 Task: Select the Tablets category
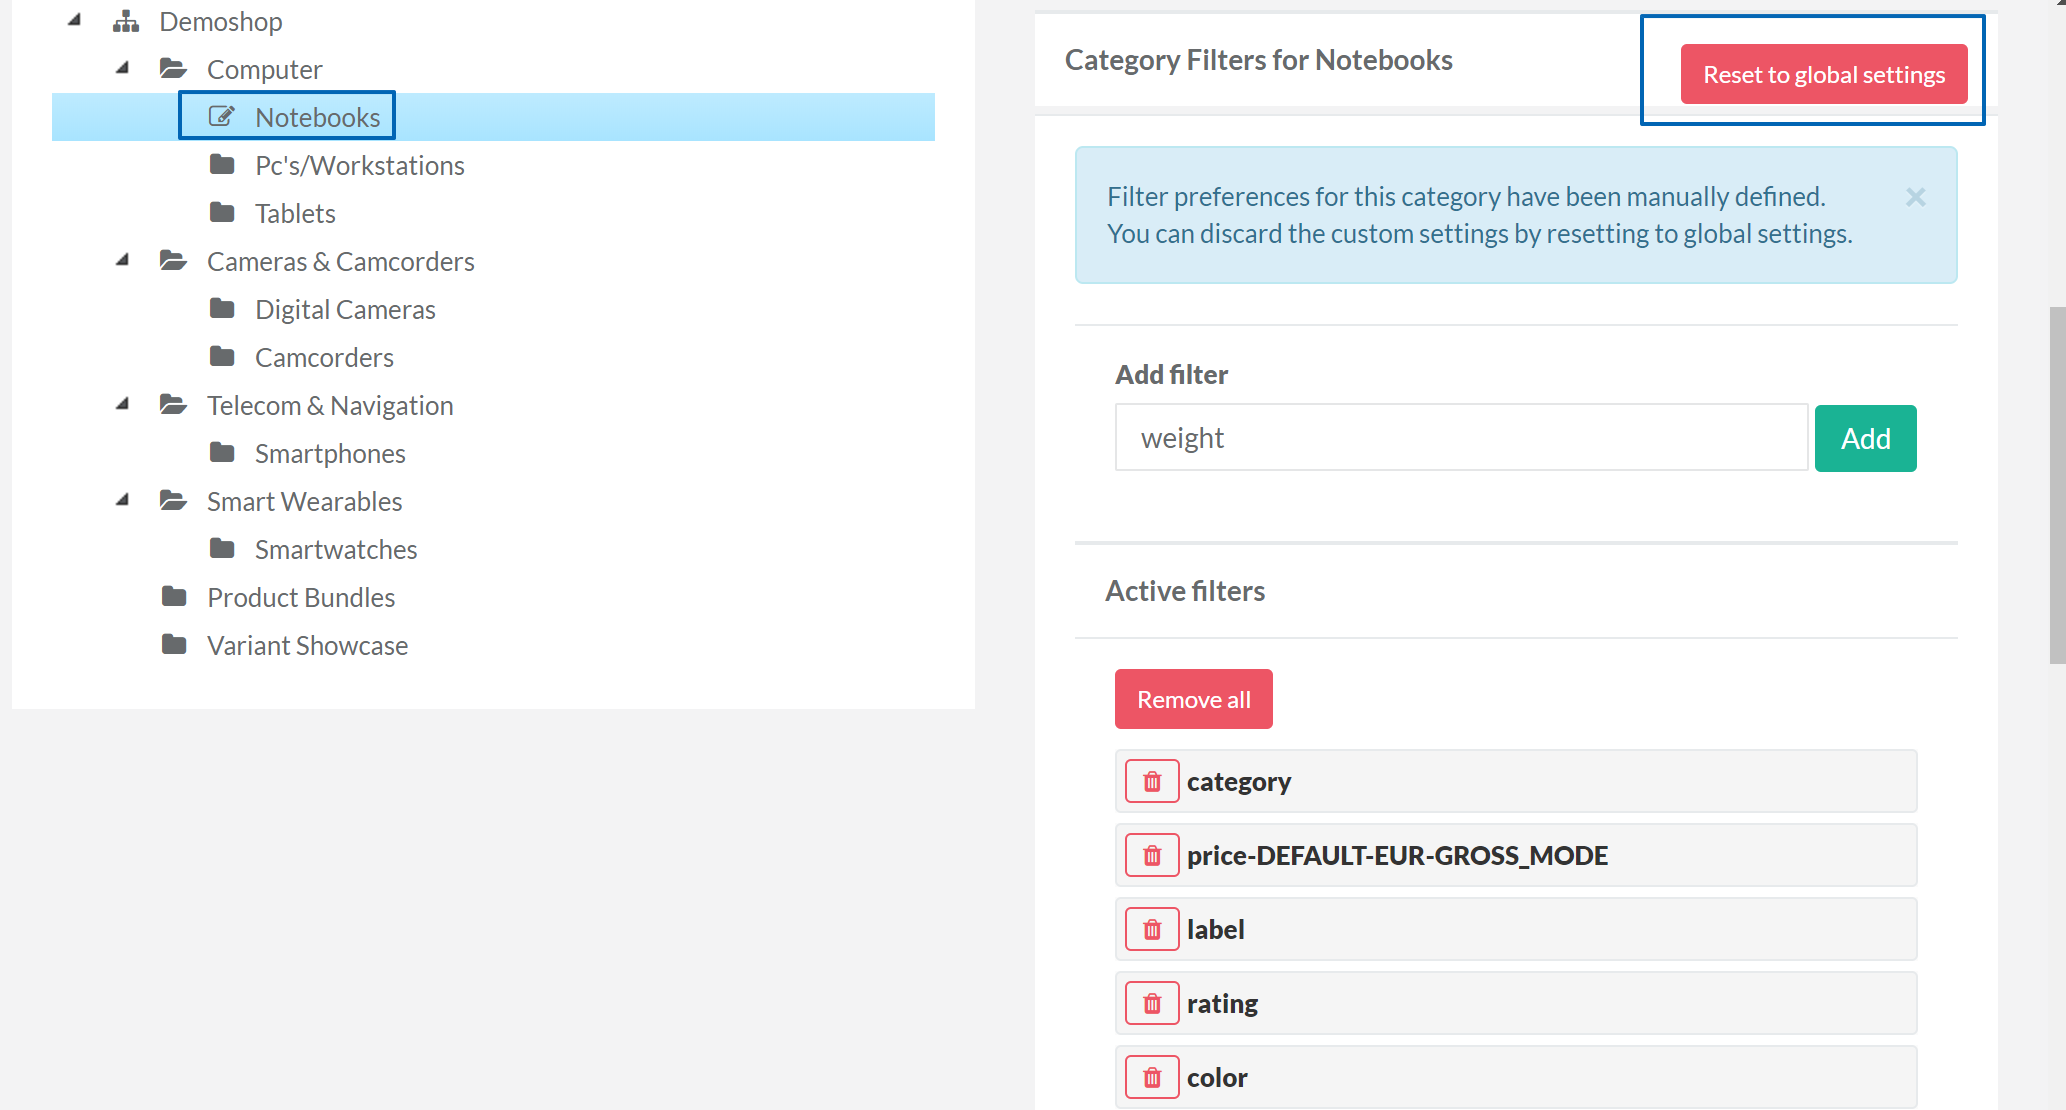(294, 213)
